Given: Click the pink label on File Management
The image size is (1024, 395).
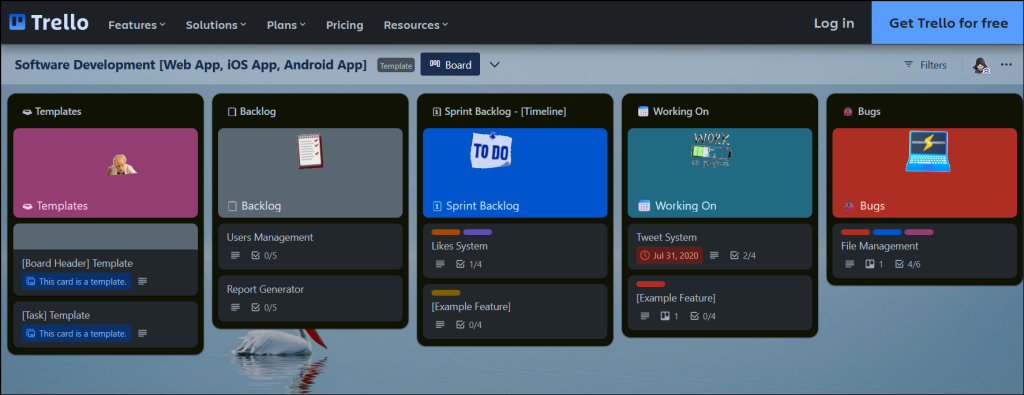Looking at the screenshot, I should [x=919, y=232].
